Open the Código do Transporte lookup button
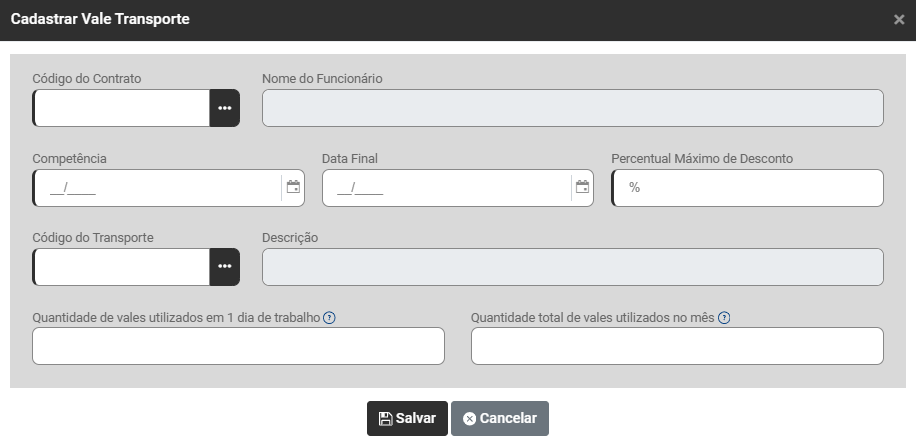Screen dimensions: 916x446 [225, 267]
